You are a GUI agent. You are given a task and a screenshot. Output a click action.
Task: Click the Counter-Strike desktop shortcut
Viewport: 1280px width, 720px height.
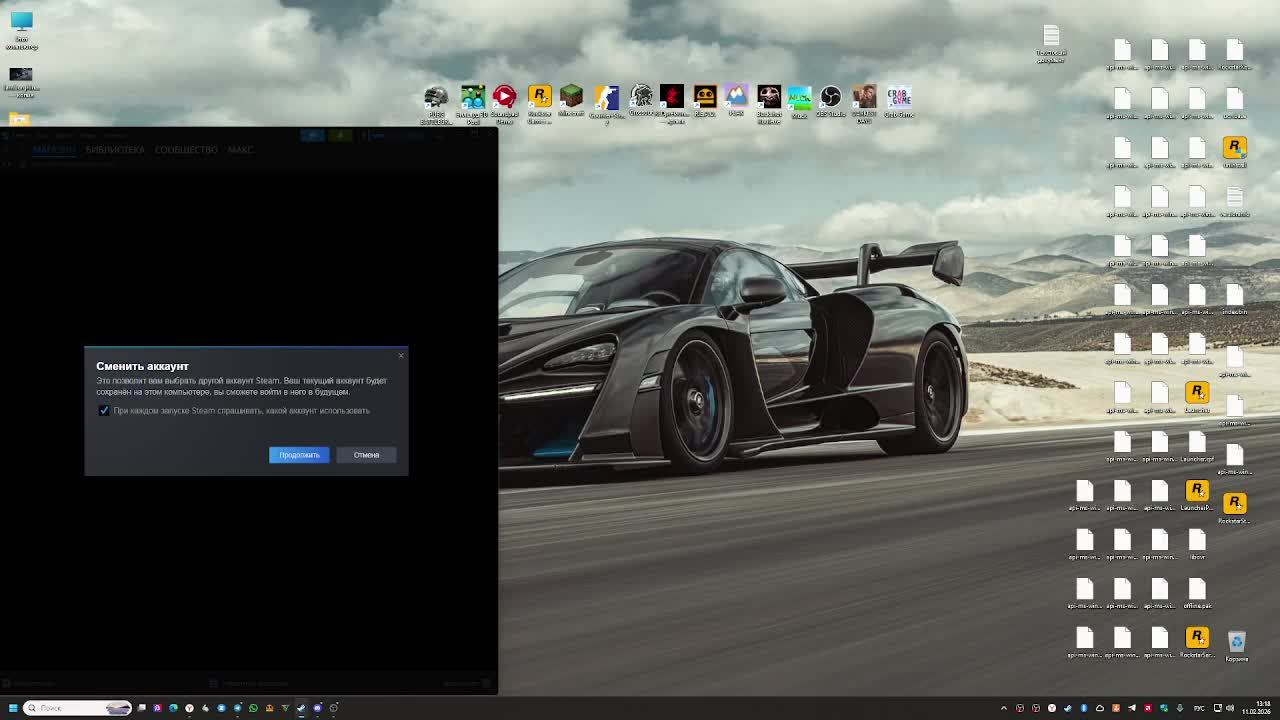[x=606, y=99]
